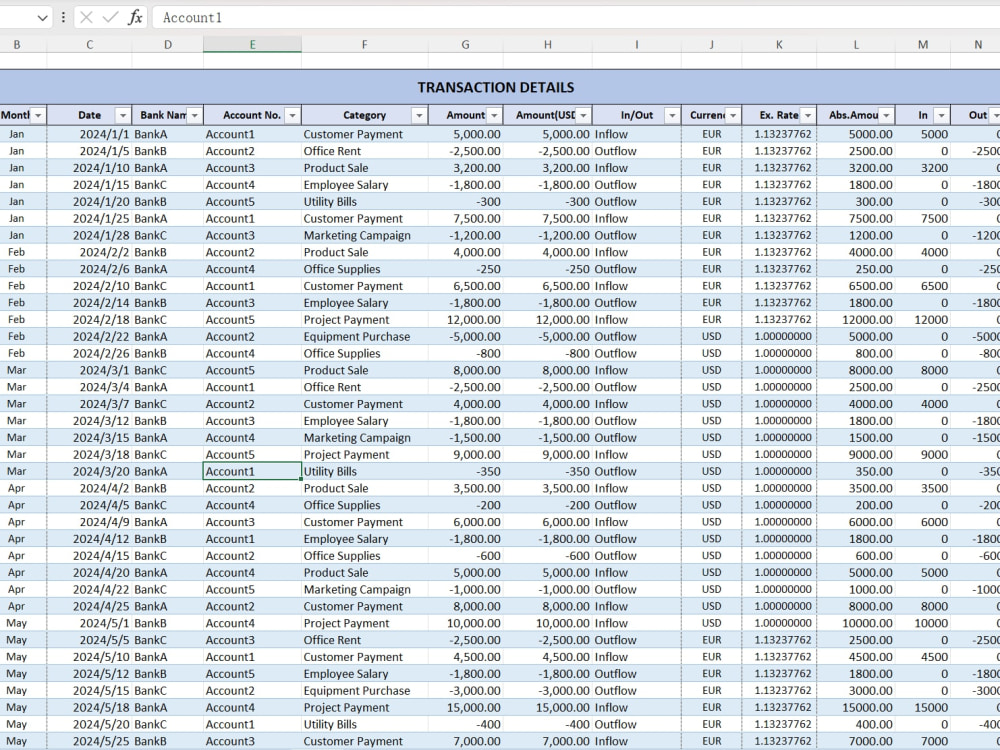Select column F header
This screenshot has height=750, width=1000.
coord(365,45)
